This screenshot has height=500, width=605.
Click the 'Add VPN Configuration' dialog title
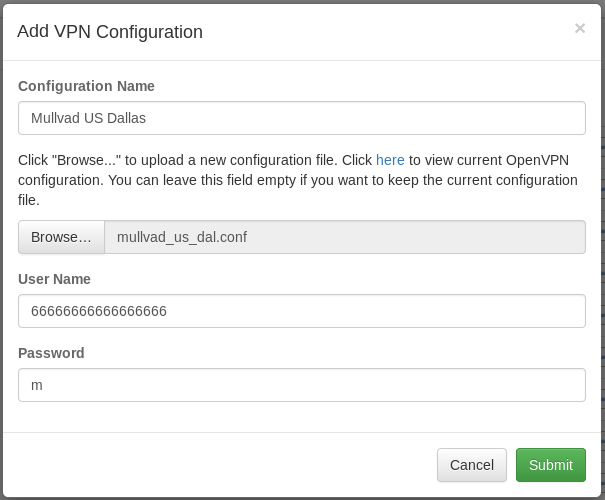coord(110,32)
